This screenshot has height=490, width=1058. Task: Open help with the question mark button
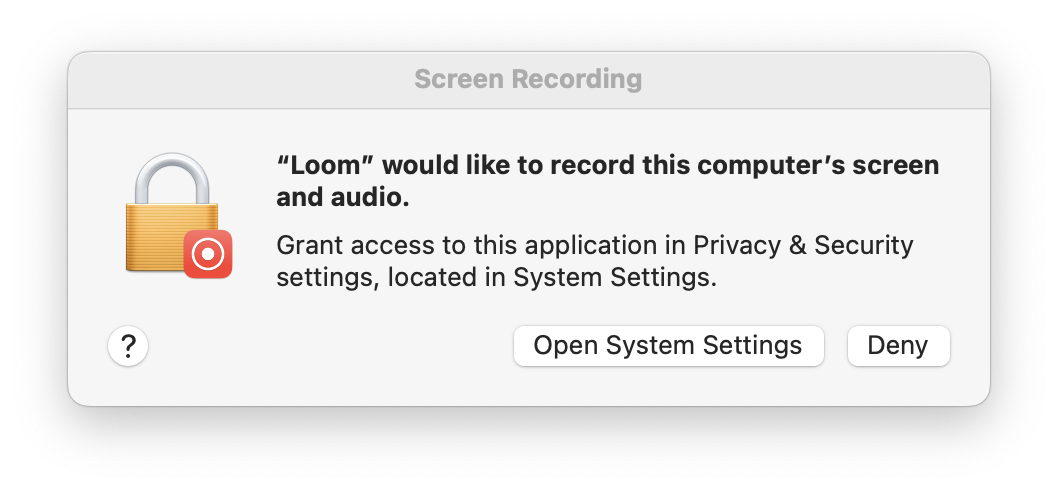point(128,347)
